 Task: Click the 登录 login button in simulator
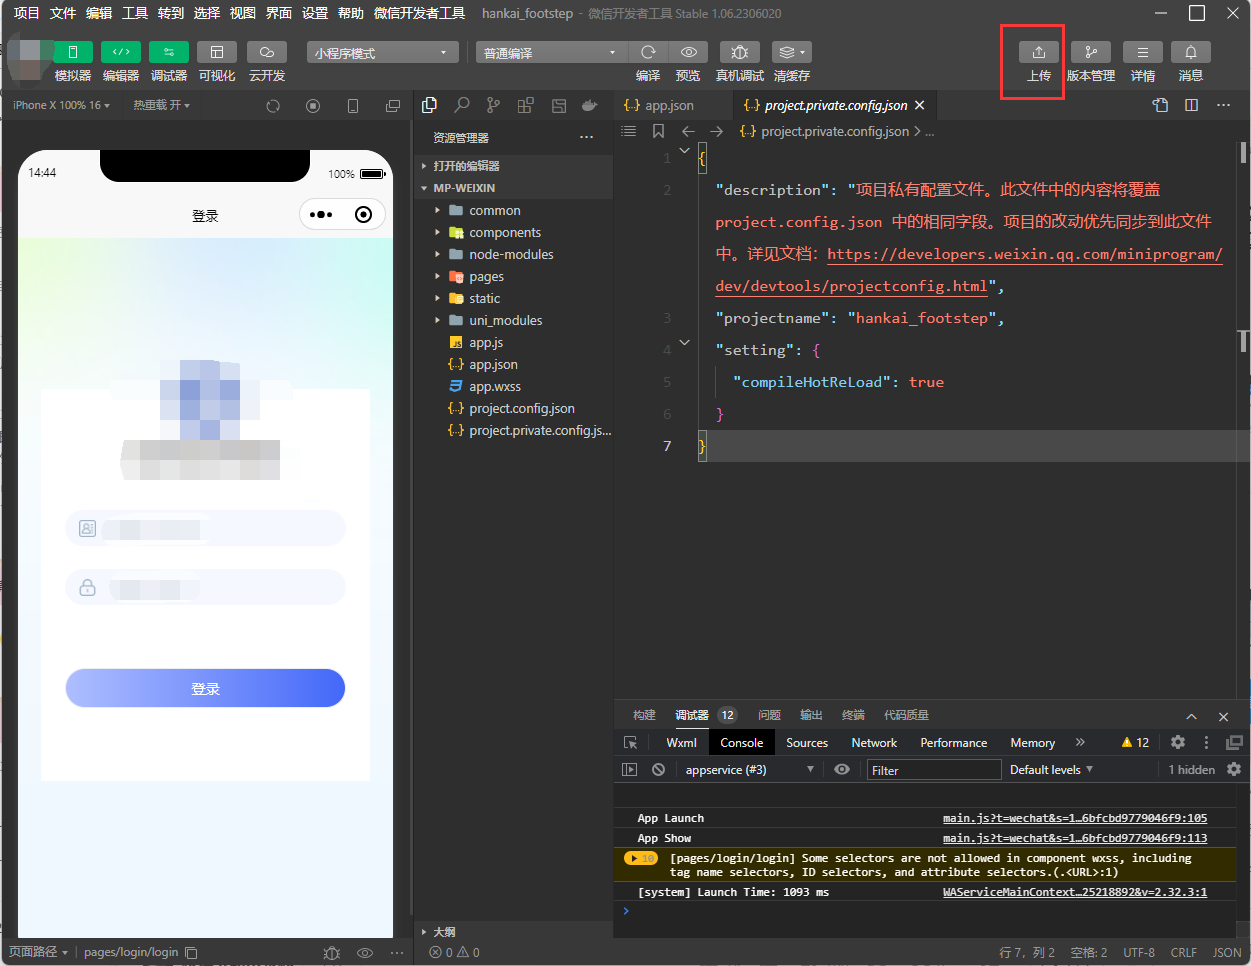click(x=205, y=688)
